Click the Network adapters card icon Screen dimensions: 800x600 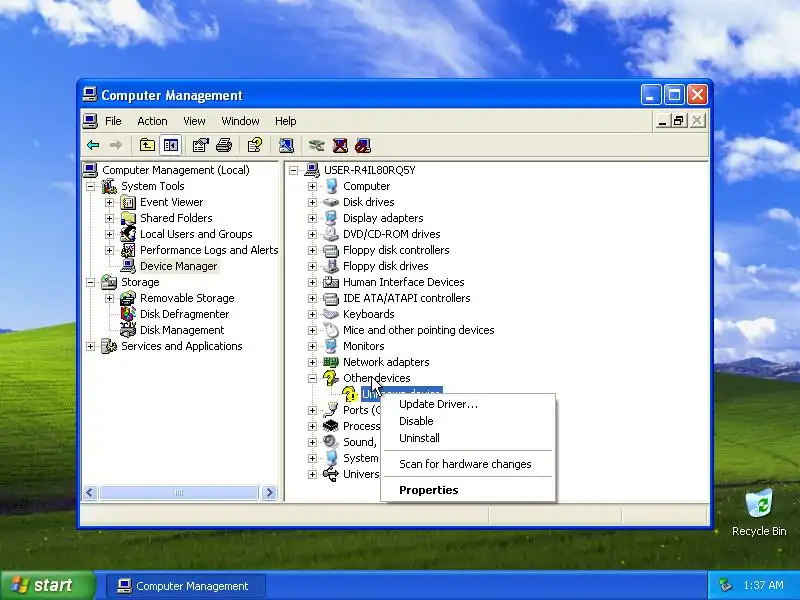click(331, 362)
